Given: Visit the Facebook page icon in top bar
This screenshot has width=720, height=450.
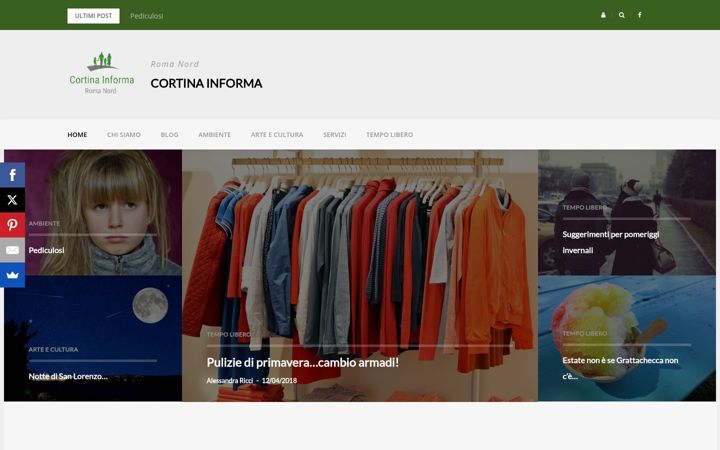Looking at the screenshot, I should [x=639, y=15].
